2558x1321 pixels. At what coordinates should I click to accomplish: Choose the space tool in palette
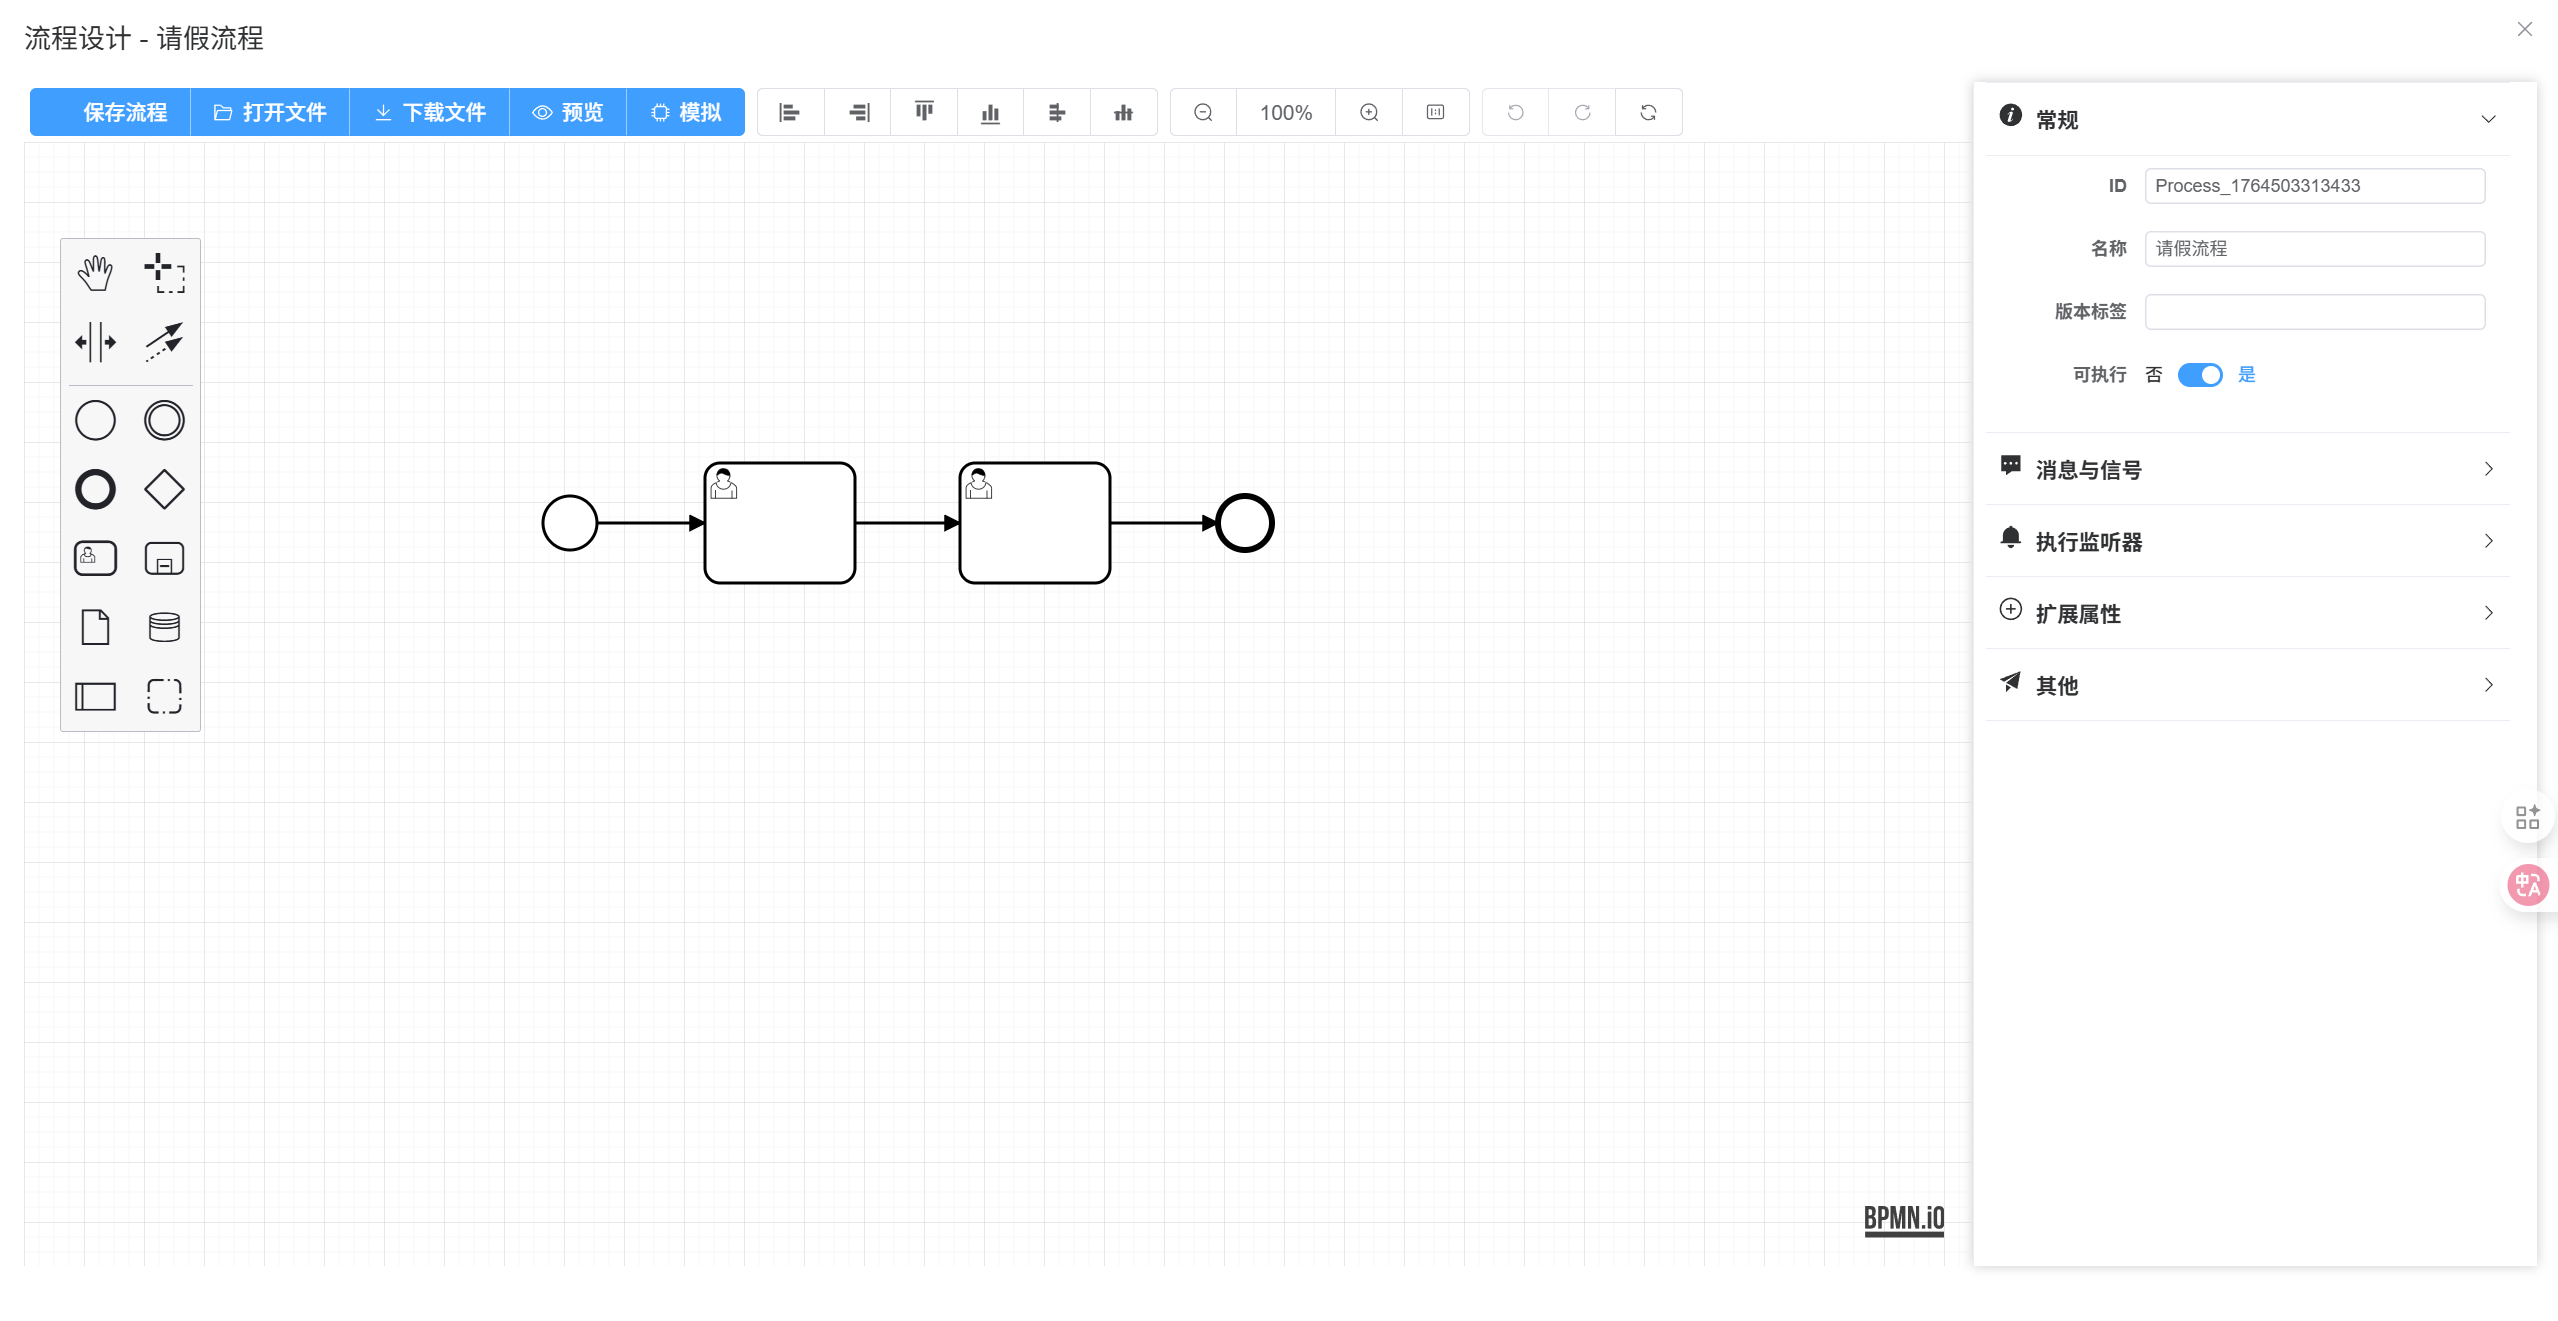click(x=95, y=342)
